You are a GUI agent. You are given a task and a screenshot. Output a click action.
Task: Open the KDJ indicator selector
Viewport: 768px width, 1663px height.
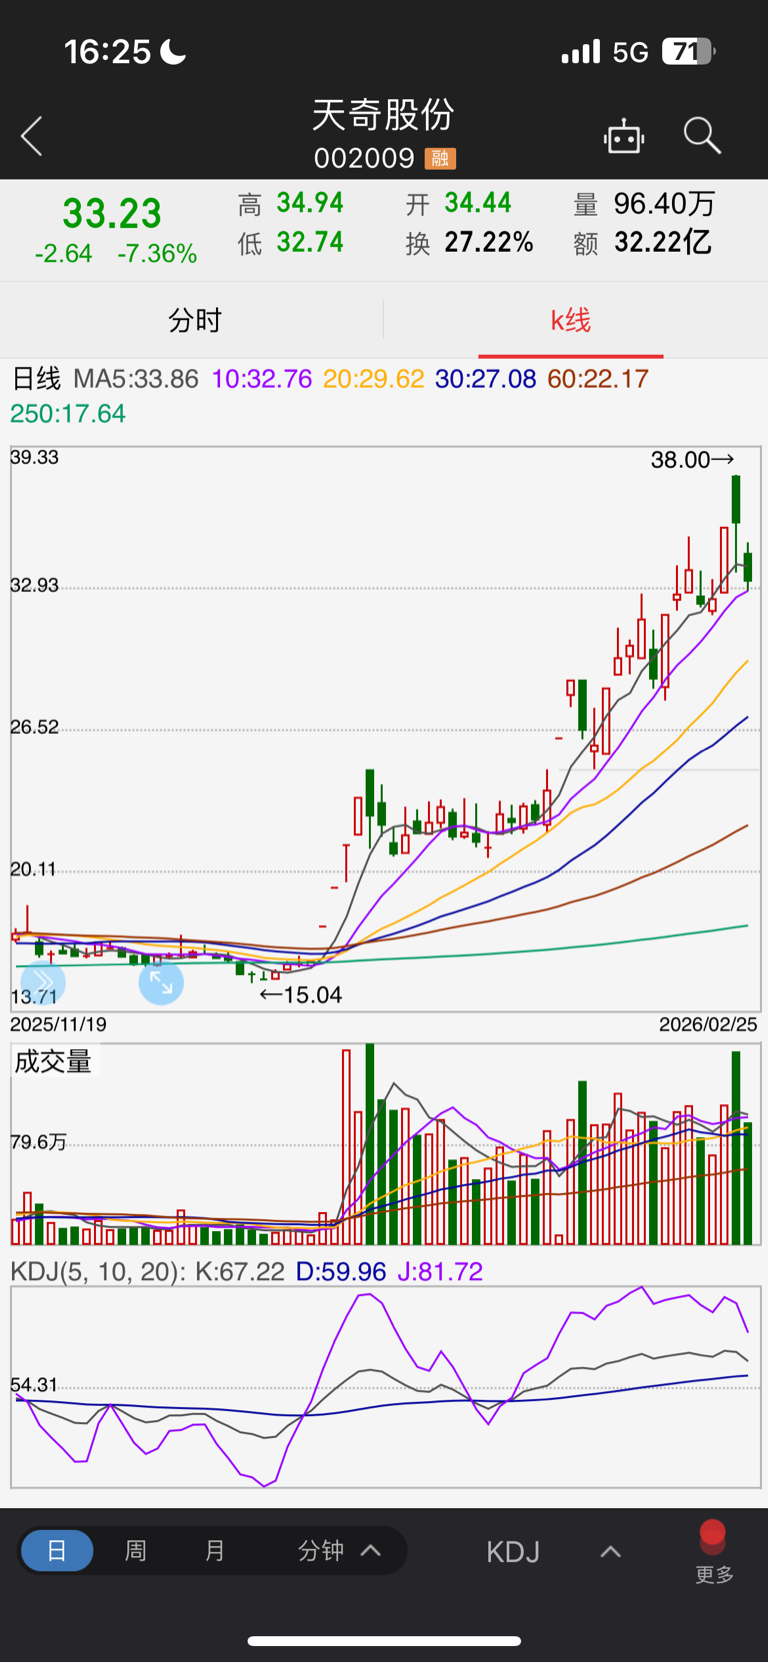click(513, 1552)
